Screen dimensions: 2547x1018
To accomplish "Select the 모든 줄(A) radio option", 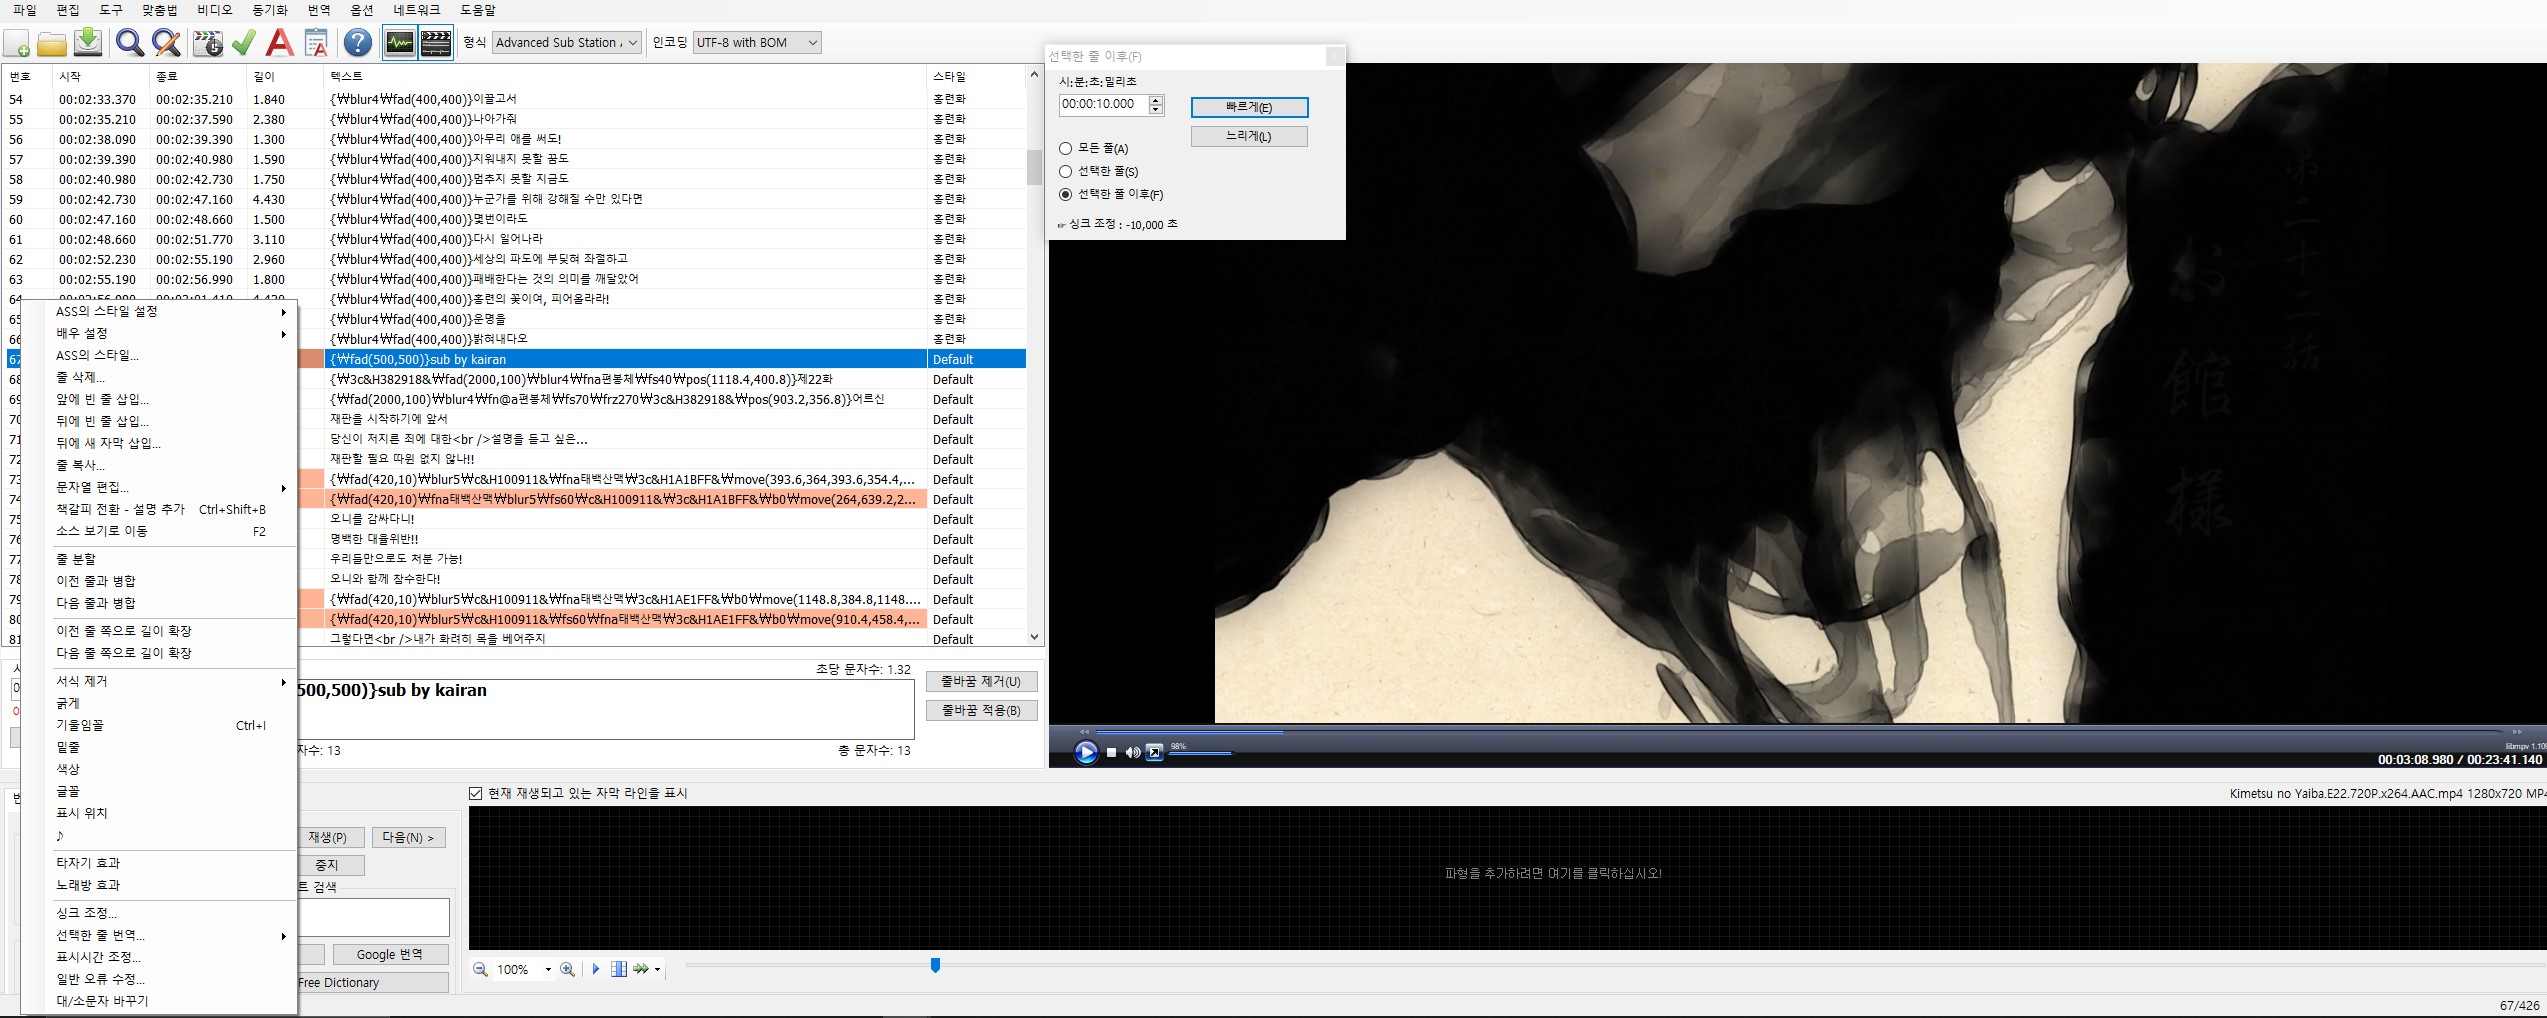I will 1093,148.
